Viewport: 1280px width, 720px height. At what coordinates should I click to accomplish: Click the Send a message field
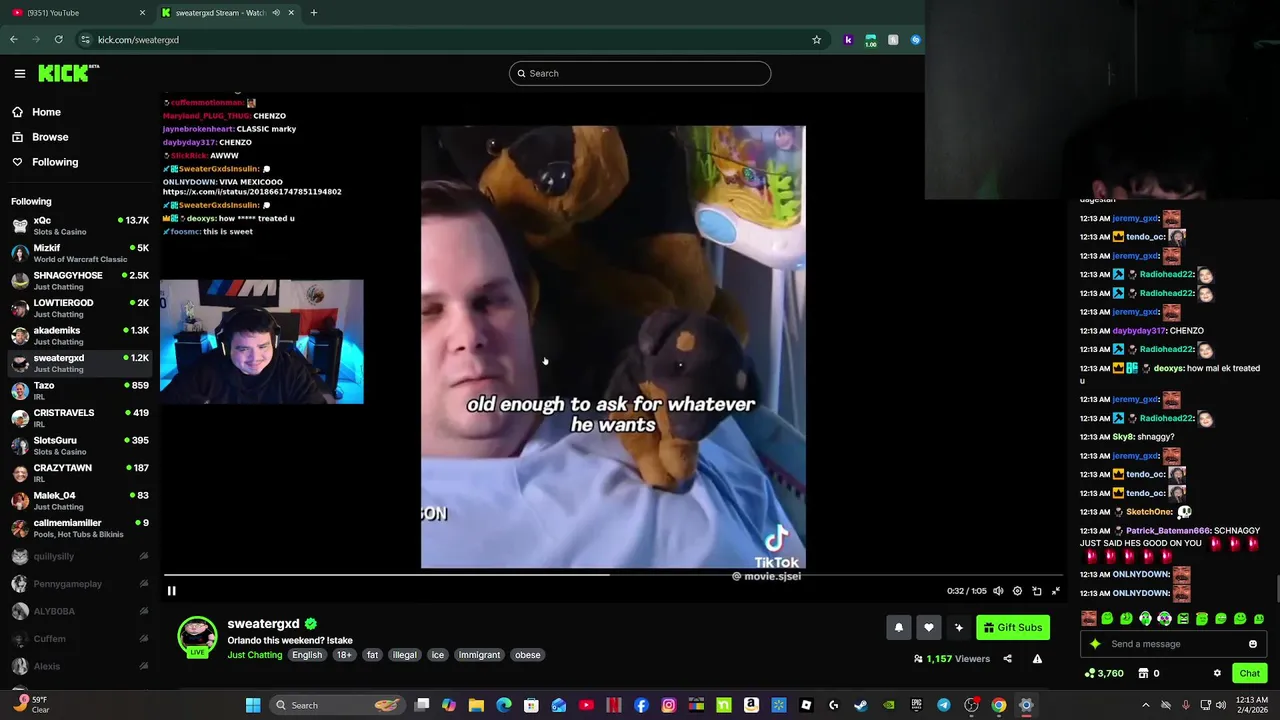coord(1174,644)
